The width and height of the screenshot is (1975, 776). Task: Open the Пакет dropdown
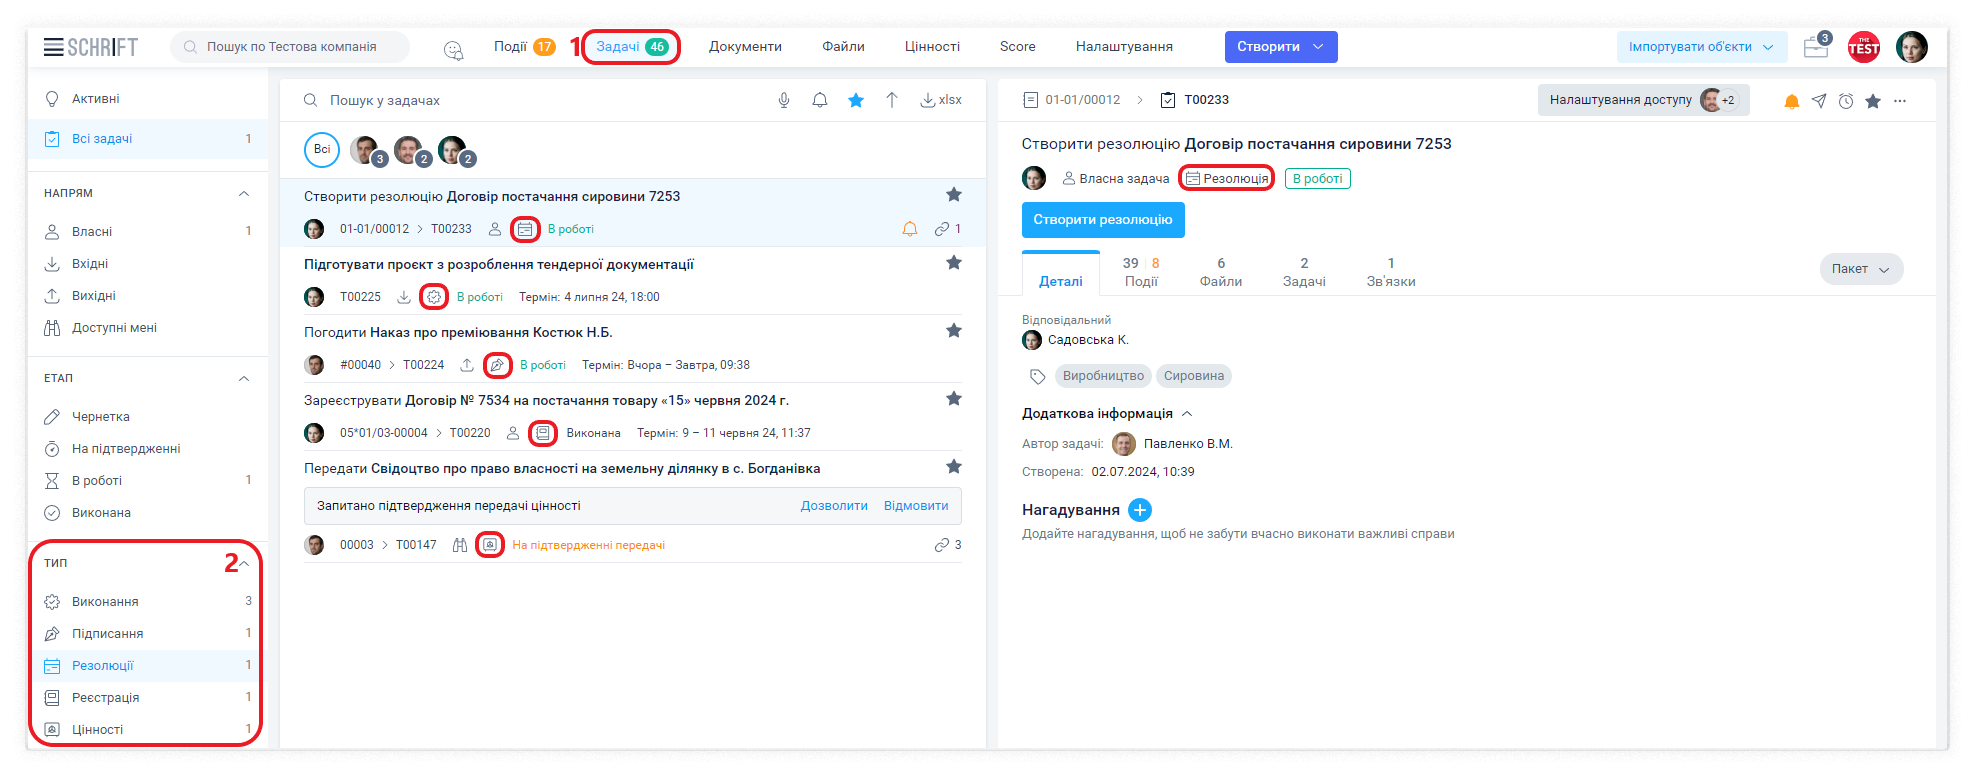[x=1860, y=269]
